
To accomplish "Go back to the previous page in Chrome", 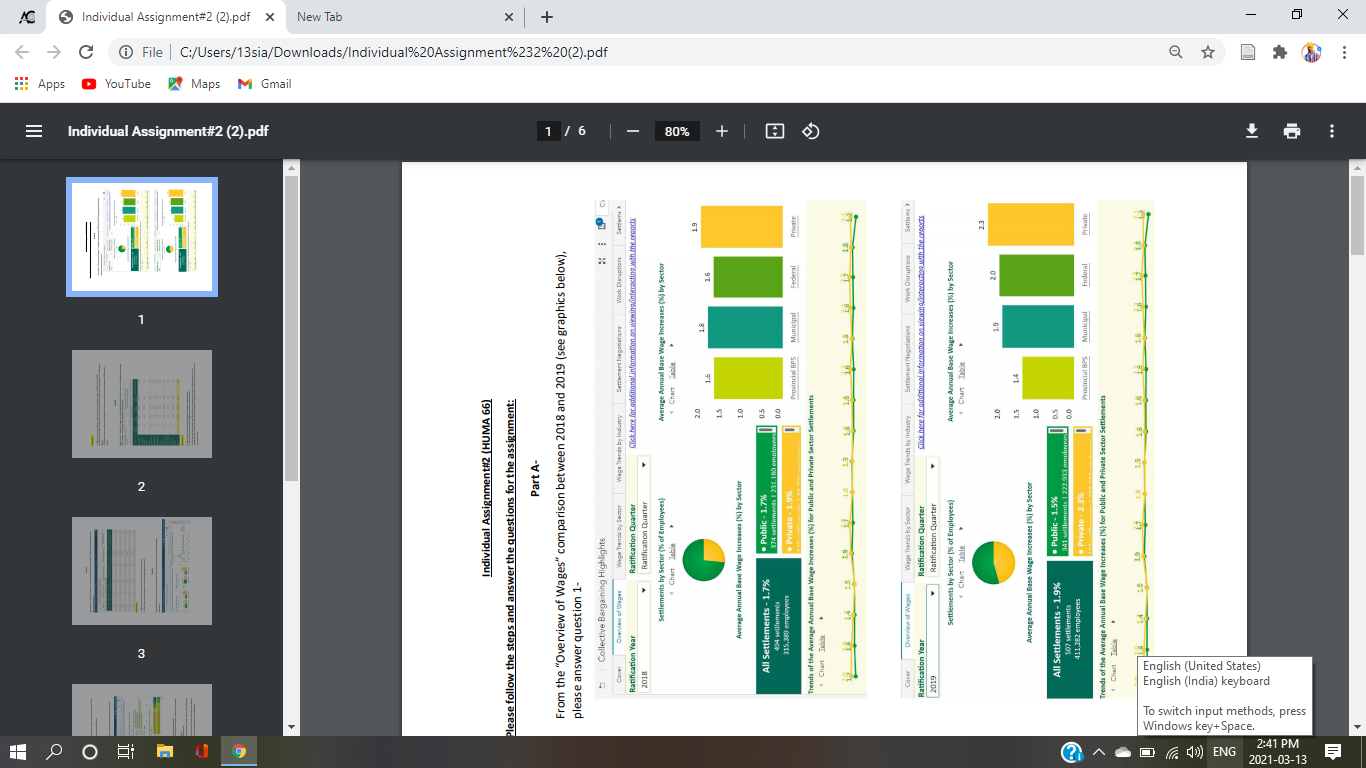I will 22,52.
